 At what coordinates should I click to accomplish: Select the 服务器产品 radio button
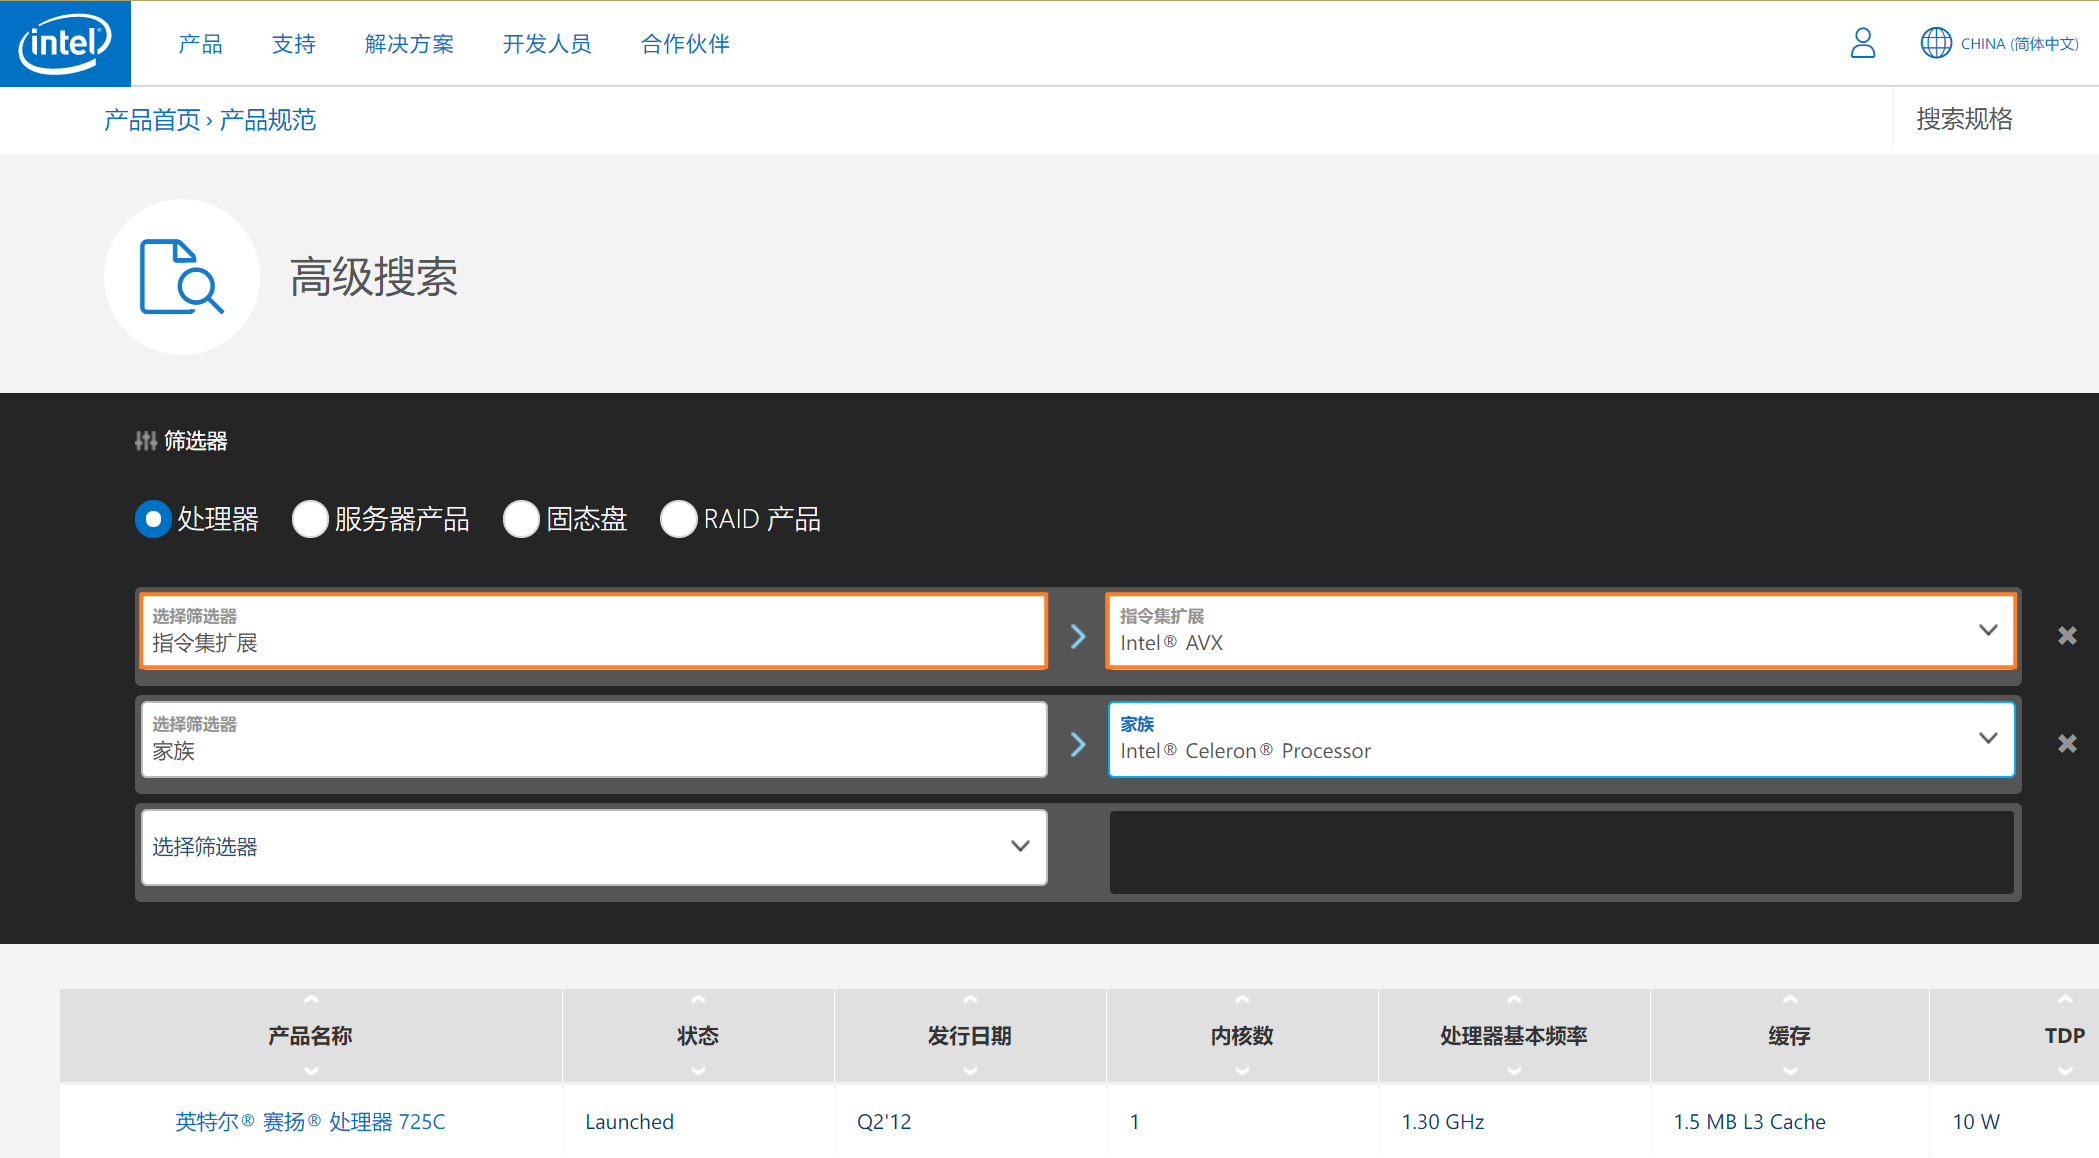[x=310, y=519]
